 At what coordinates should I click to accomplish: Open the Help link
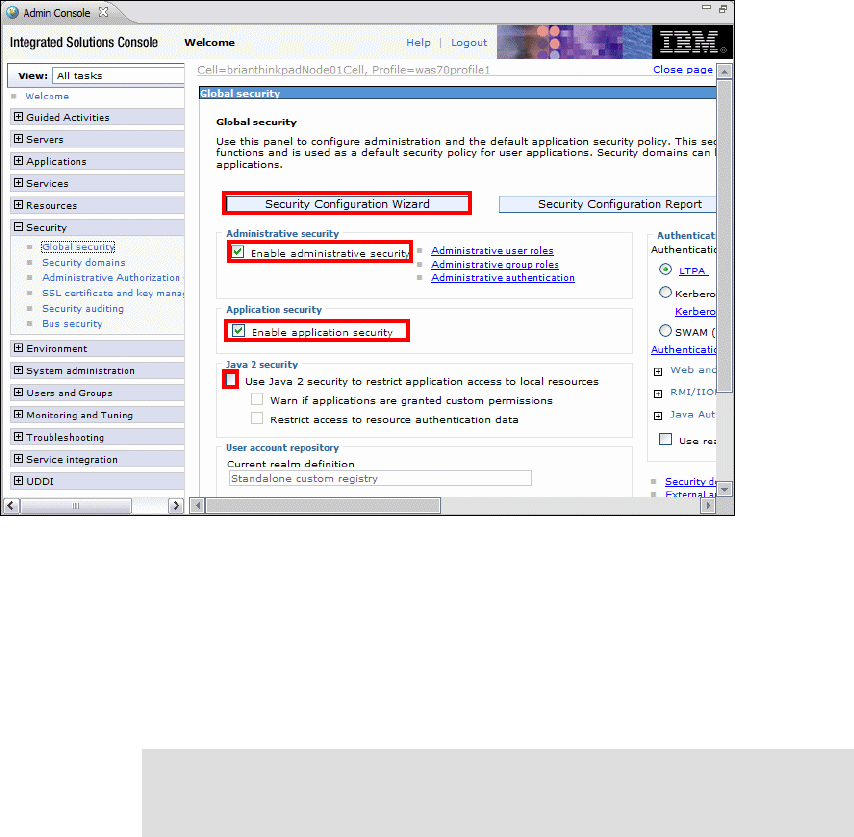pyautogui.click(x=418, y=42)
